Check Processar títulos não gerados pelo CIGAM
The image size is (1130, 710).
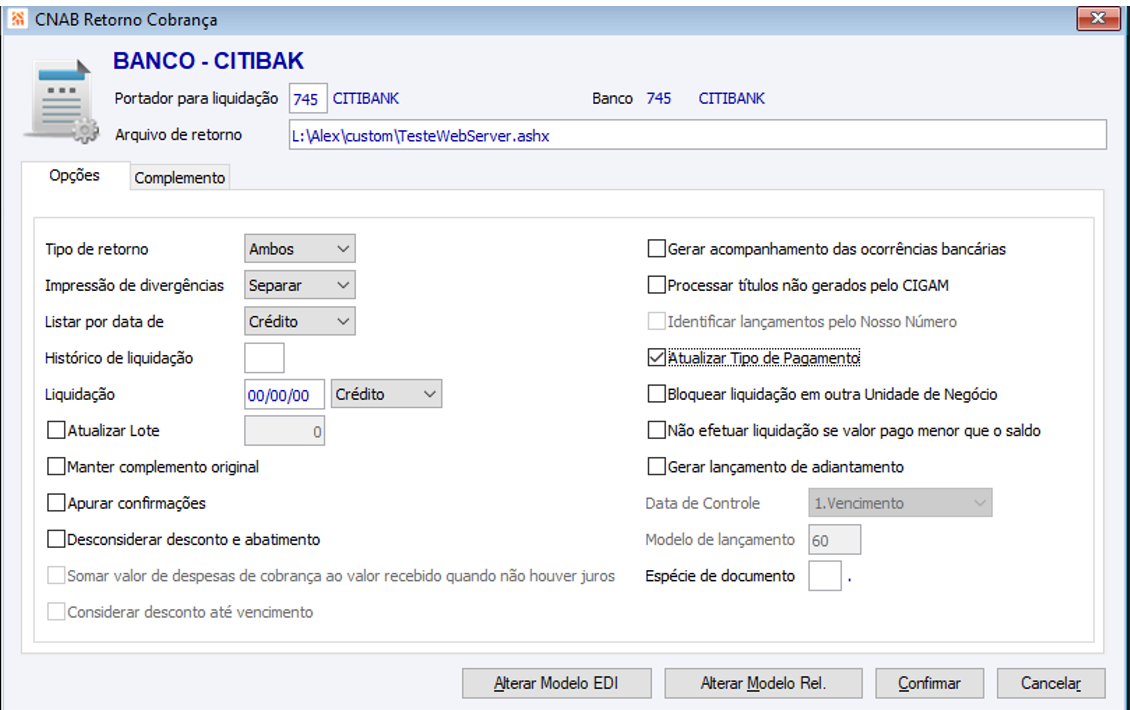pos(657,285)
